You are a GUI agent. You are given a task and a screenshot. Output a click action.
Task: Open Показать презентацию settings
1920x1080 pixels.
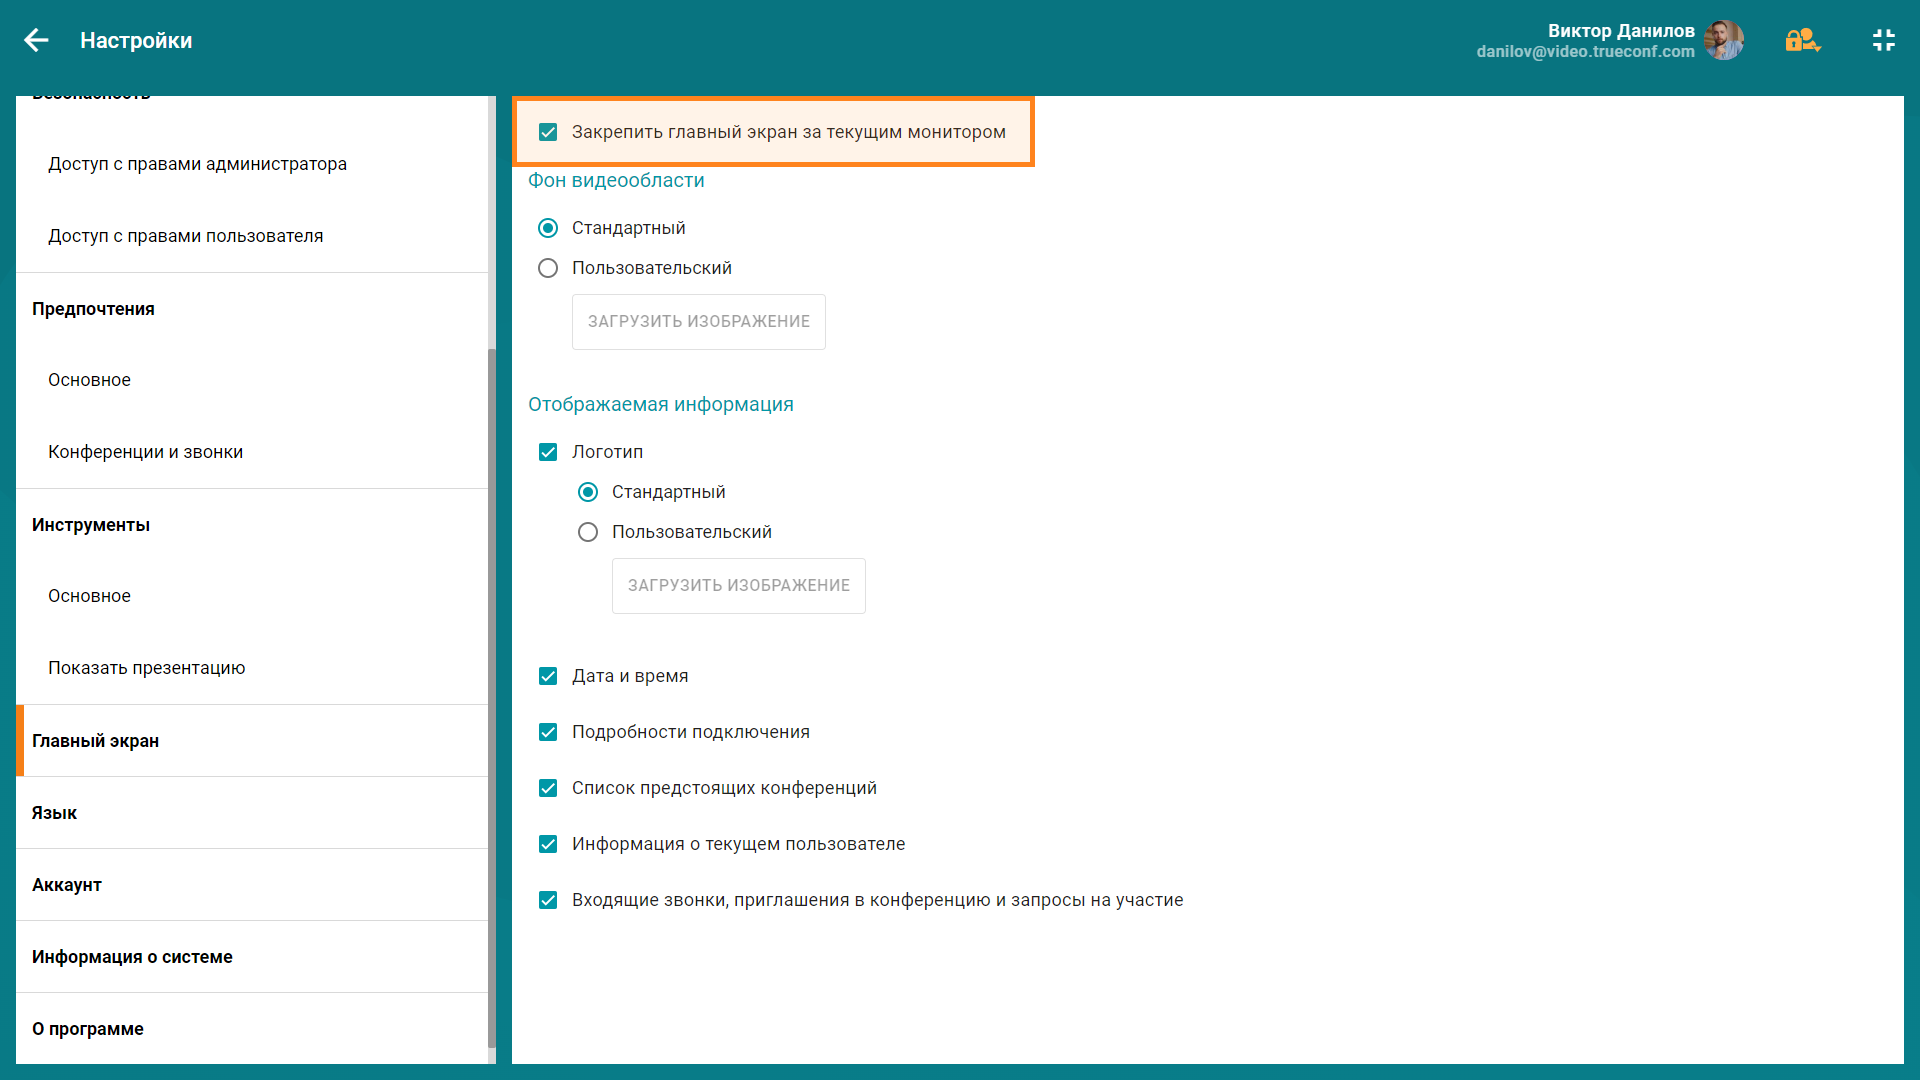click(252, 668)
